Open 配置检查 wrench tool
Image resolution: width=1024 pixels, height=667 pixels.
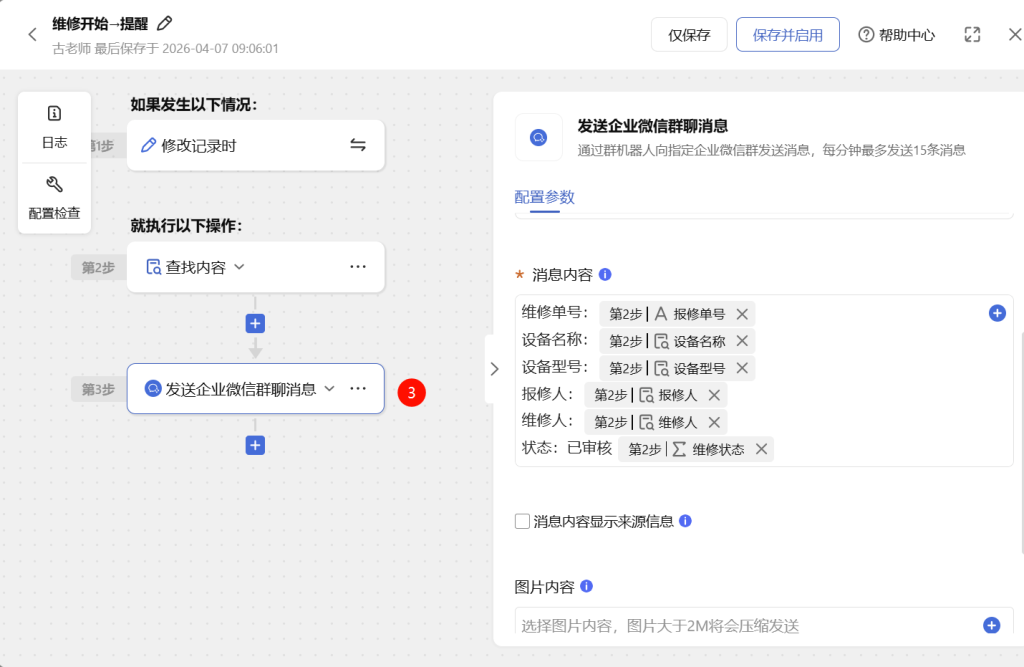[54, 198]
